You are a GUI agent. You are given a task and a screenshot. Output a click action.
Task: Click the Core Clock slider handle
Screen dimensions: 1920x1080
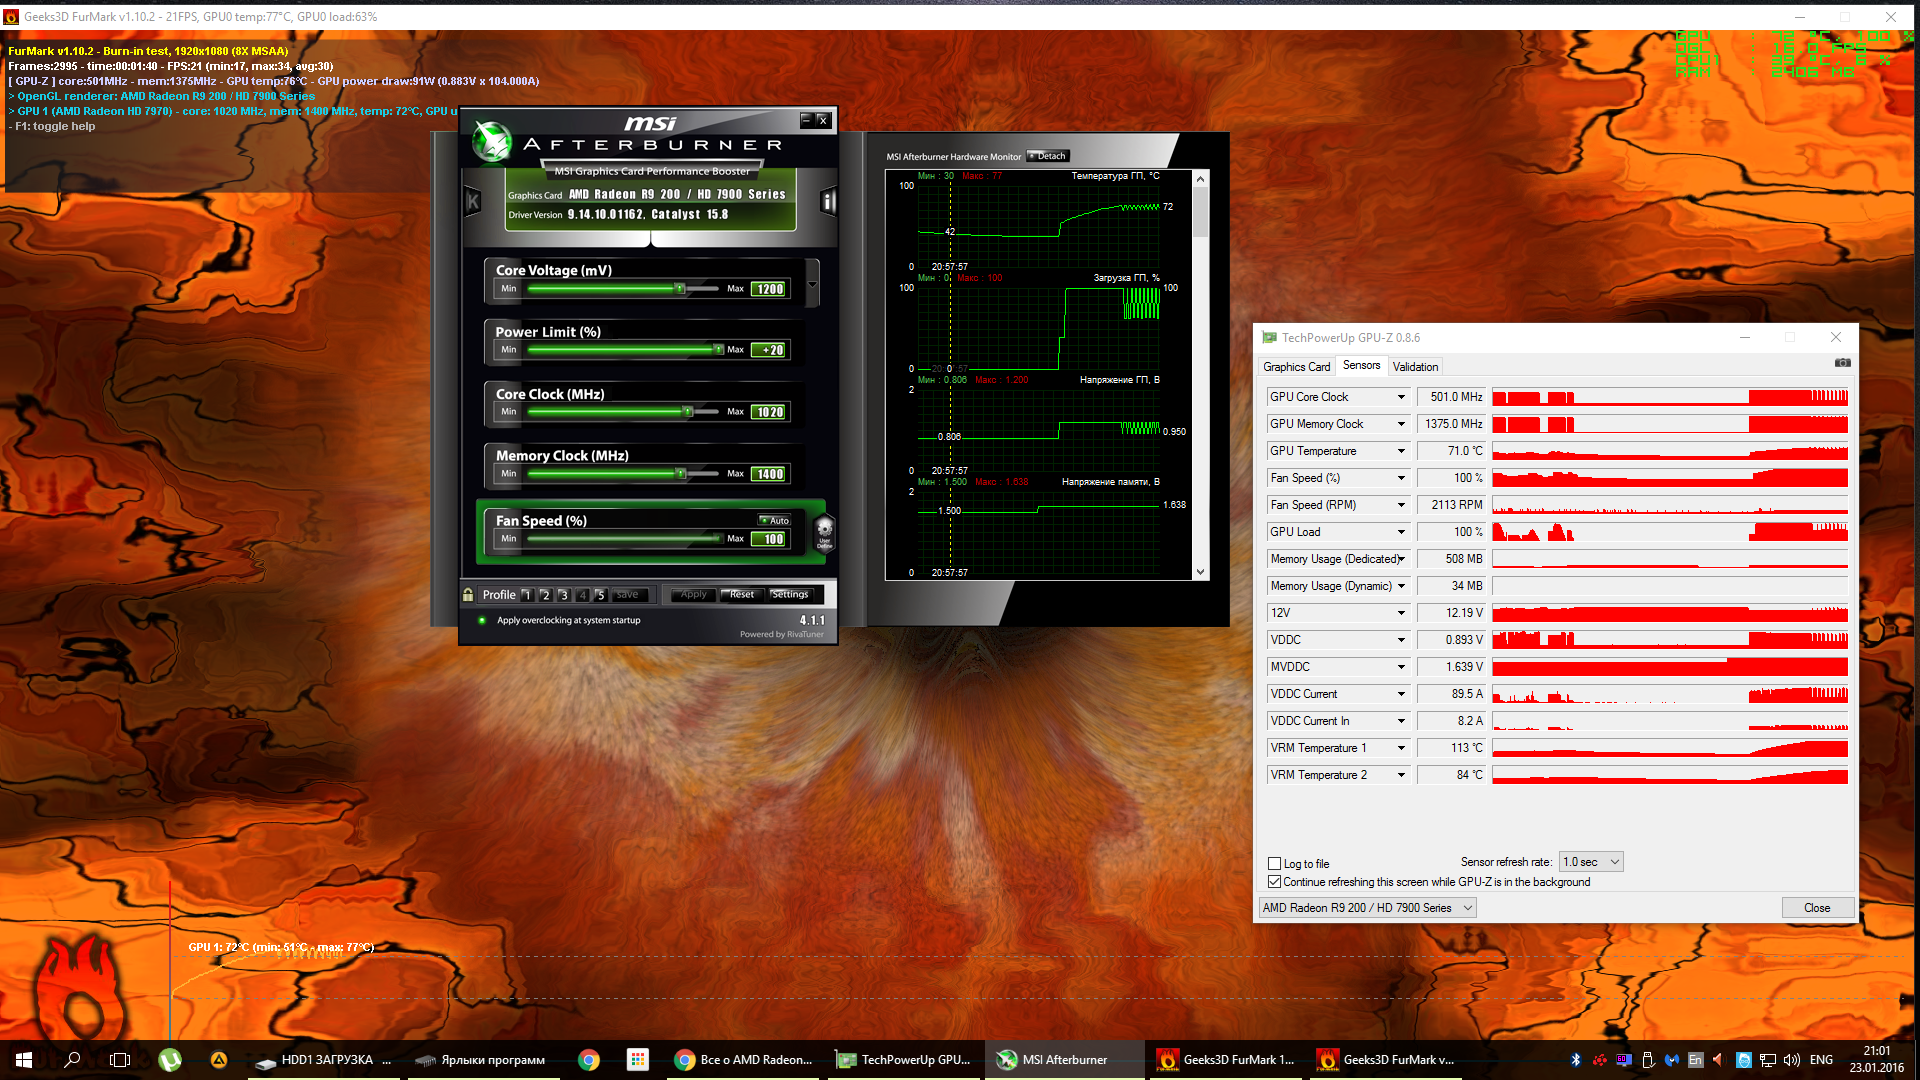coord(687,412)
